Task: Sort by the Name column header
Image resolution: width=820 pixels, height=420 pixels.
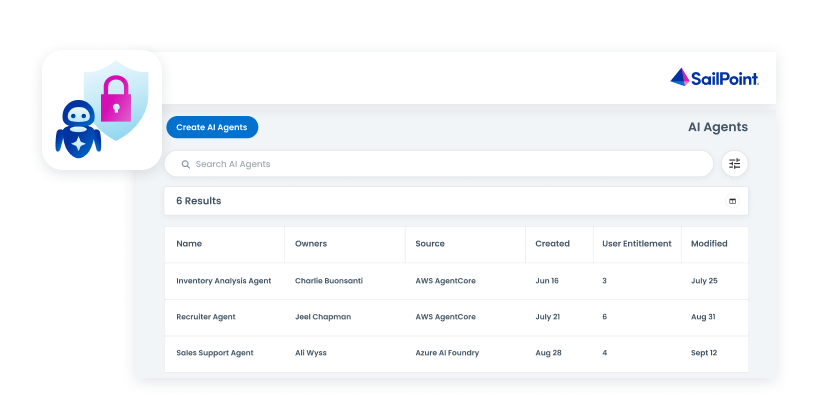Action: (x=189, y=244)
